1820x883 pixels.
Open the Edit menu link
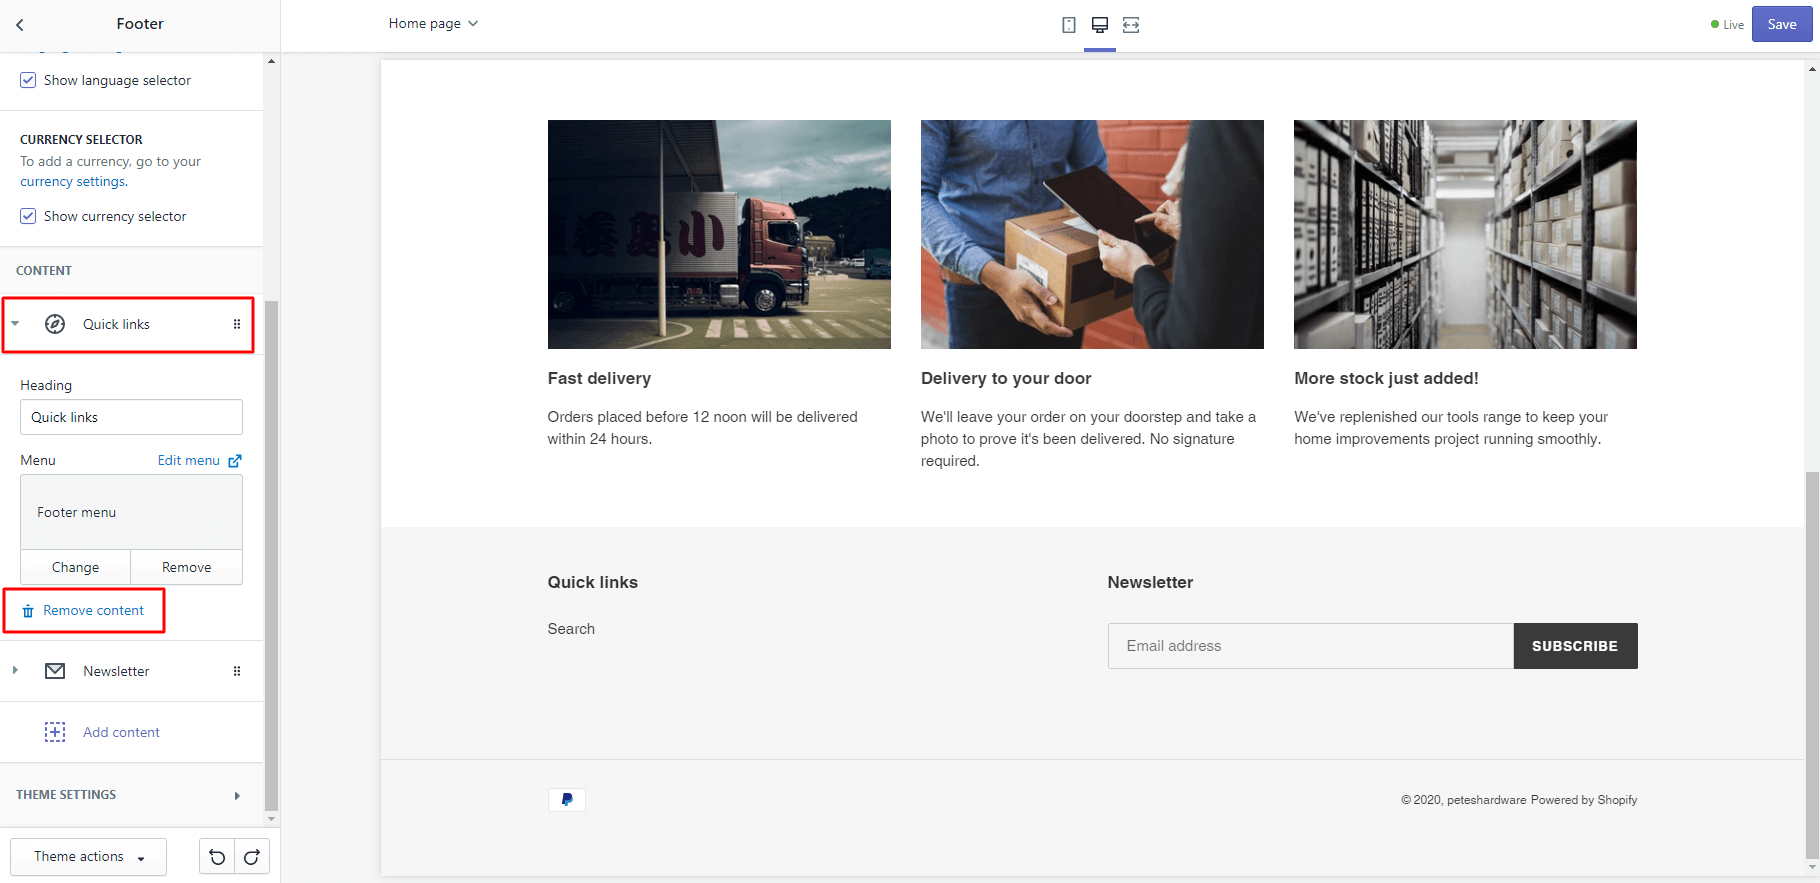[198, 461]
